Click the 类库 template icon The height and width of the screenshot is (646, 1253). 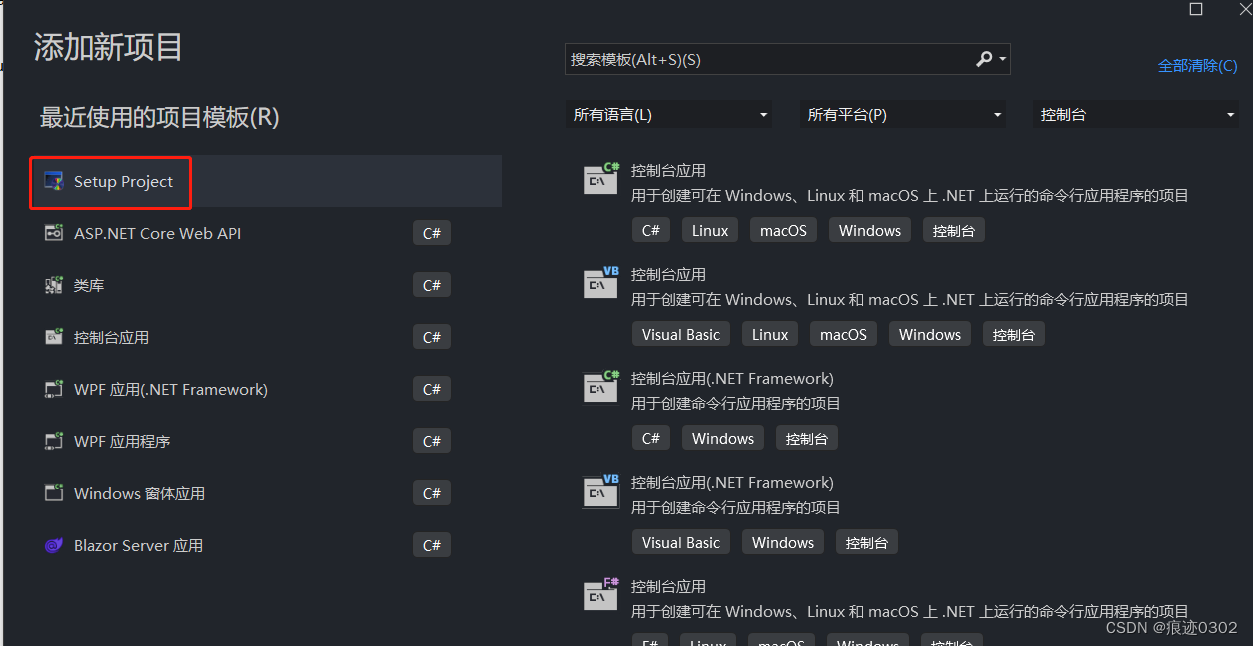(54, 285)
